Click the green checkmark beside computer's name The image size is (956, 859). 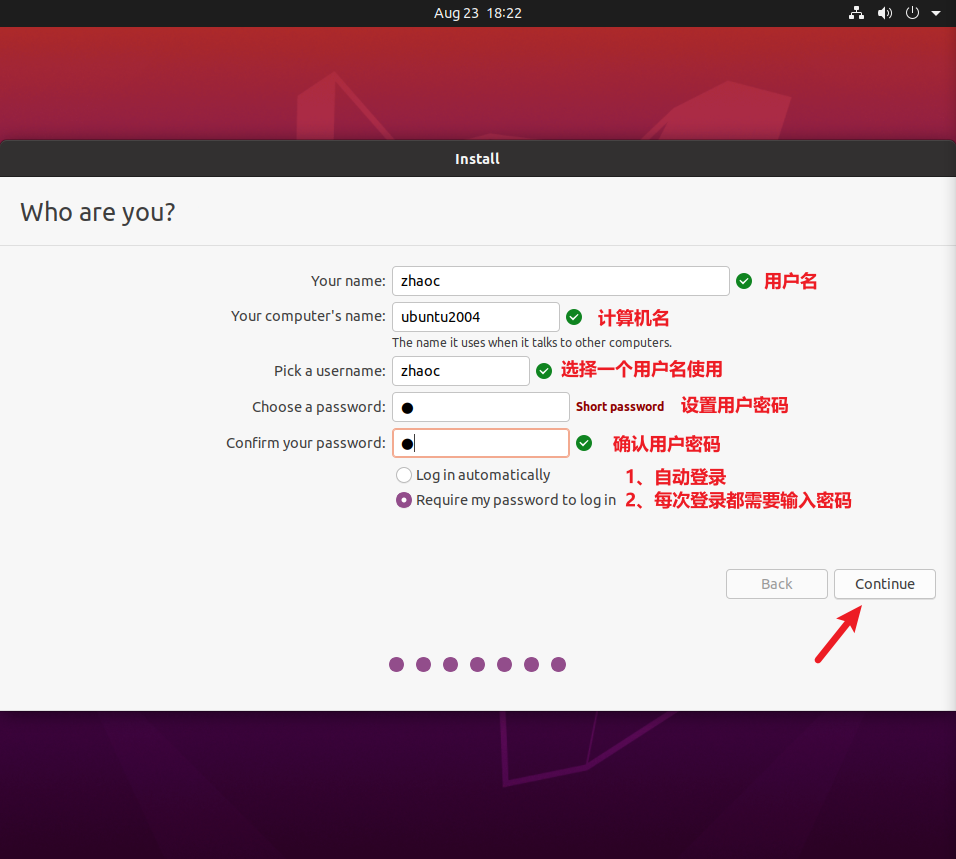pos(574,317)
